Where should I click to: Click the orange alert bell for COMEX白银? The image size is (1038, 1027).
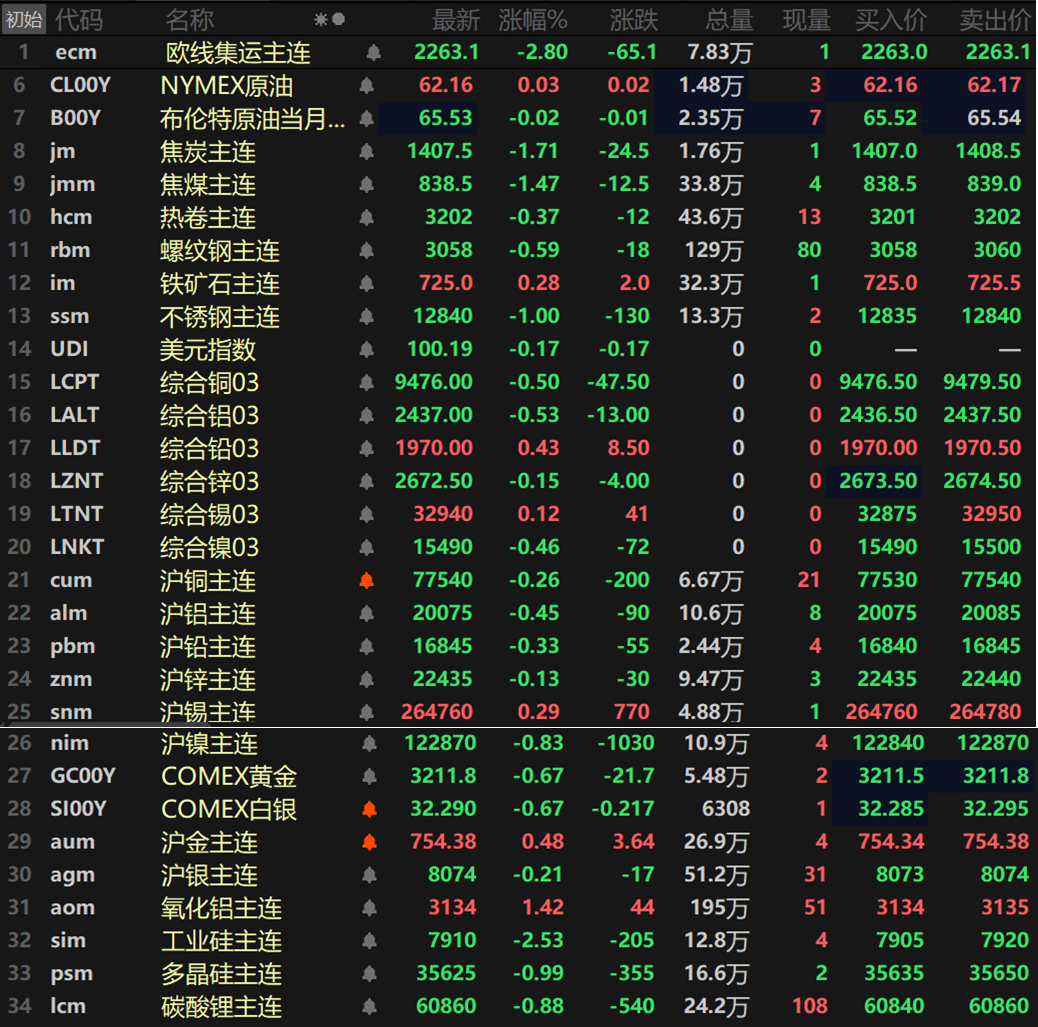[x=369, y=809]
